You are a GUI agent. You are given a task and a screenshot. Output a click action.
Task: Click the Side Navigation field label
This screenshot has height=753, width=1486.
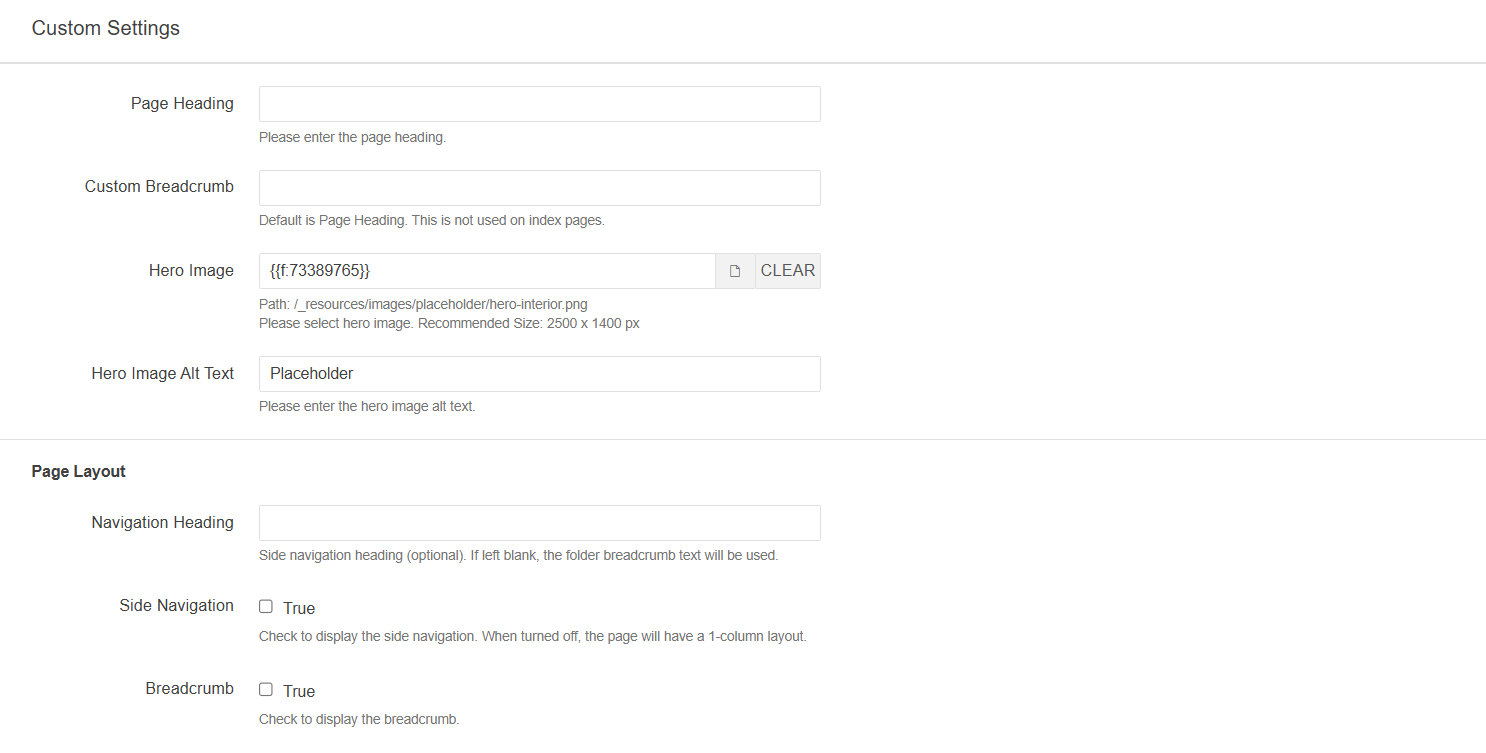tap(176, 605)
